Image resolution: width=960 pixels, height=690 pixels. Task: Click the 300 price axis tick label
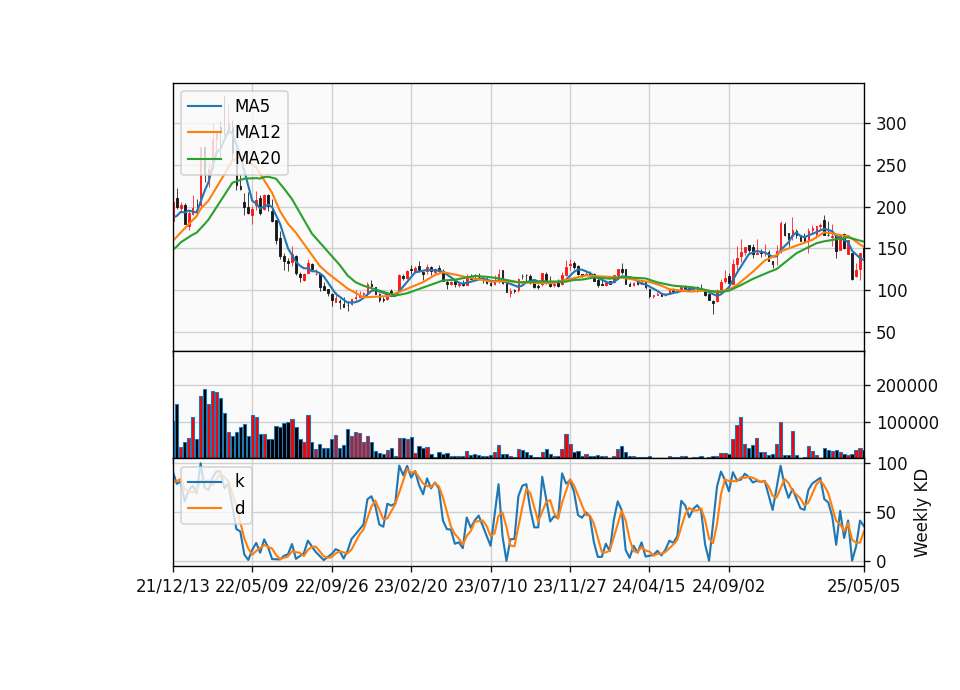(891, 124)
